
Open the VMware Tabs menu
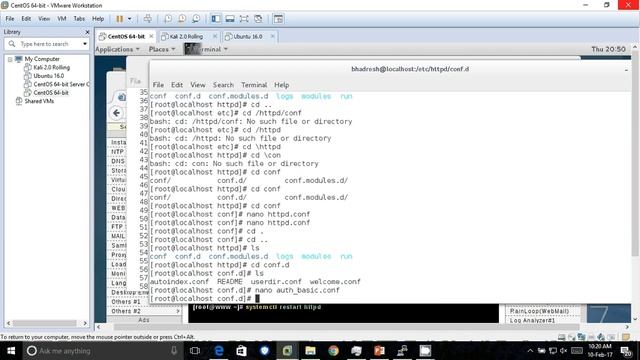[79, 19]
